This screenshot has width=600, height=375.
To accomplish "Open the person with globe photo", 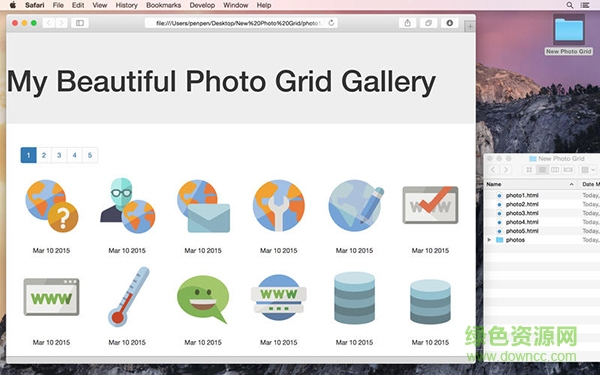I will pos(127,206).
